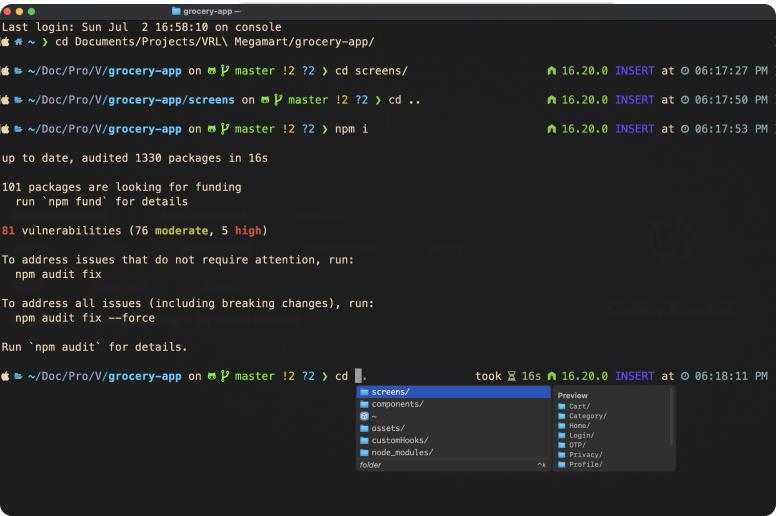Click the GitHub cat icon on the last prompt line
The image size is (776, 516).
(212, 376)
